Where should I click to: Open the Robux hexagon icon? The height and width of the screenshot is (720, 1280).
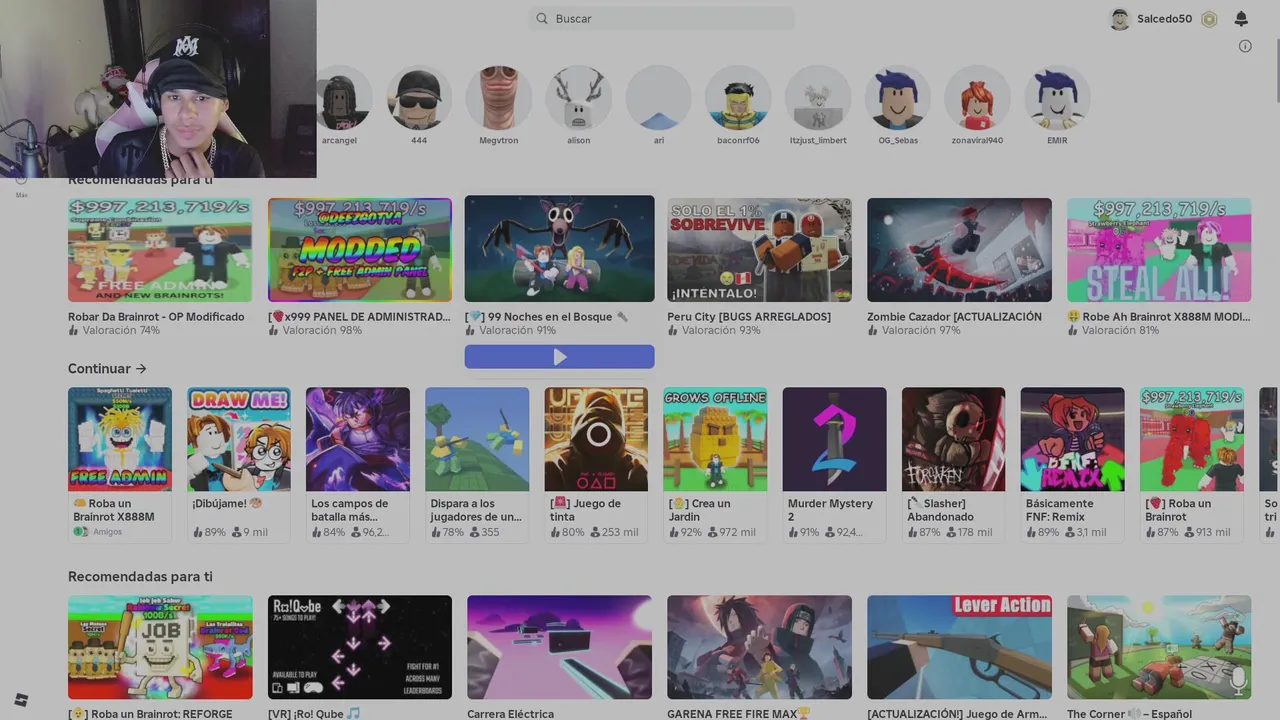point(1209,19)
